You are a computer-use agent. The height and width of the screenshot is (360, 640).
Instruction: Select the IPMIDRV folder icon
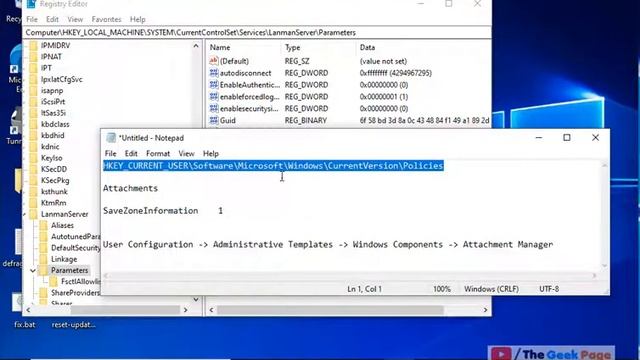pyautogui.click(x=33, y=45)
